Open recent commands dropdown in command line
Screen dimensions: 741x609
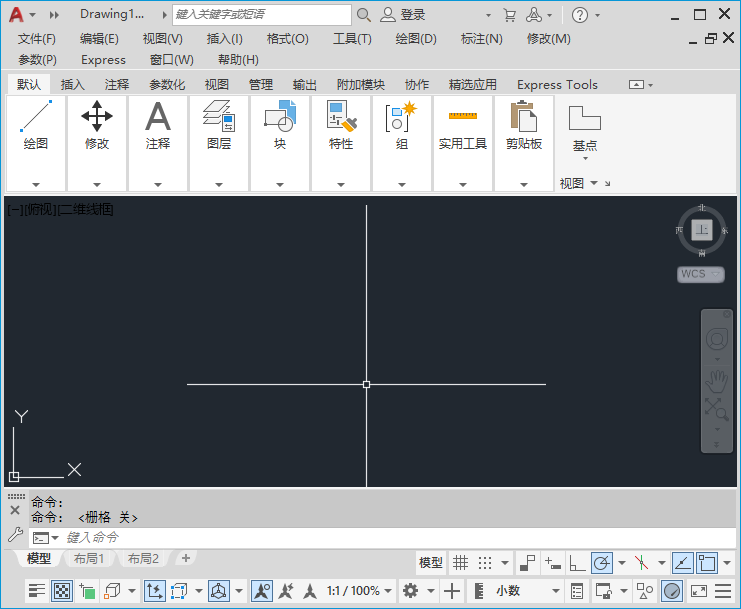tap(46, 538)
